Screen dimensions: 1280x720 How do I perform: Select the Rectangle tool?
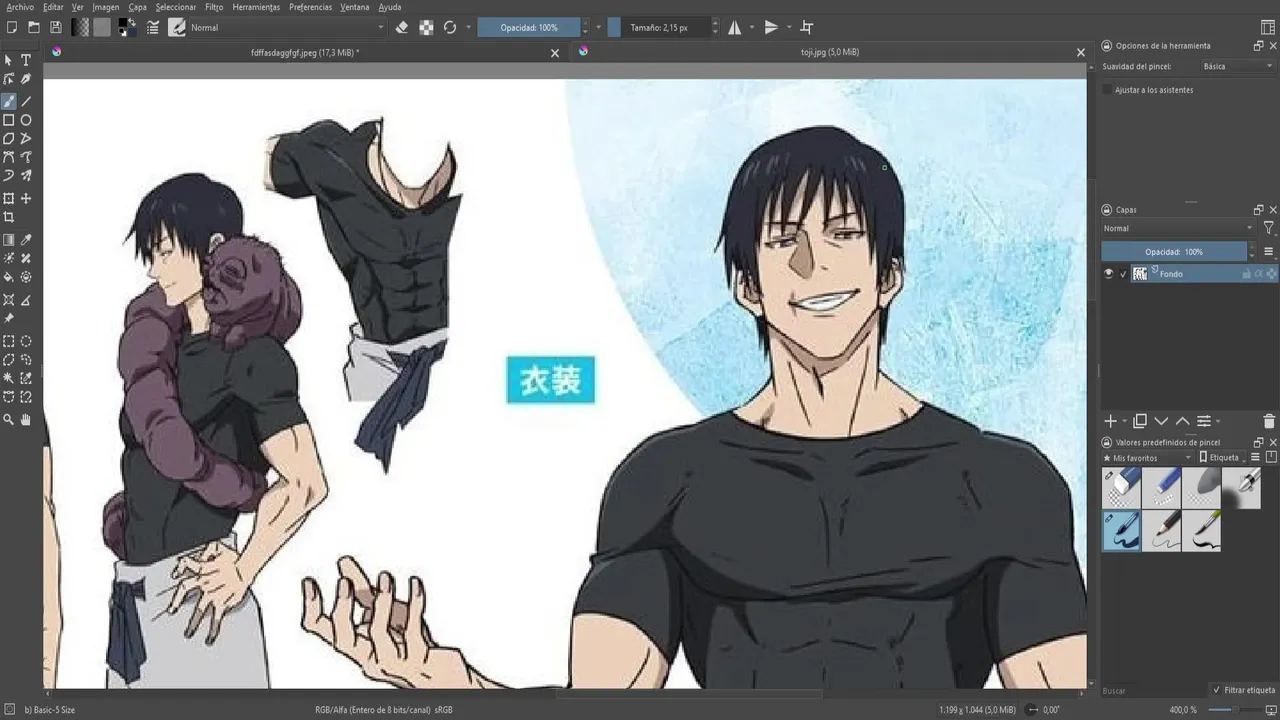[x=9, y=120]
